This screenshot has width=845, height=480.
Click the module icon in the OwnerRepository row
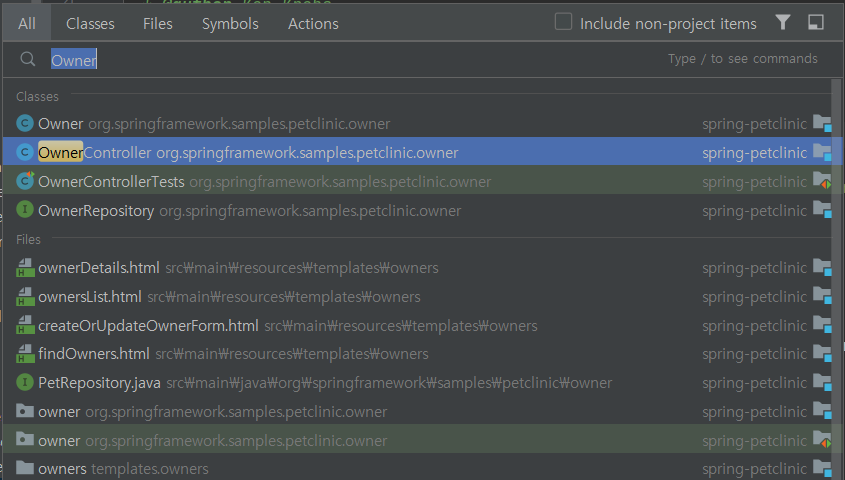point(822,210)
